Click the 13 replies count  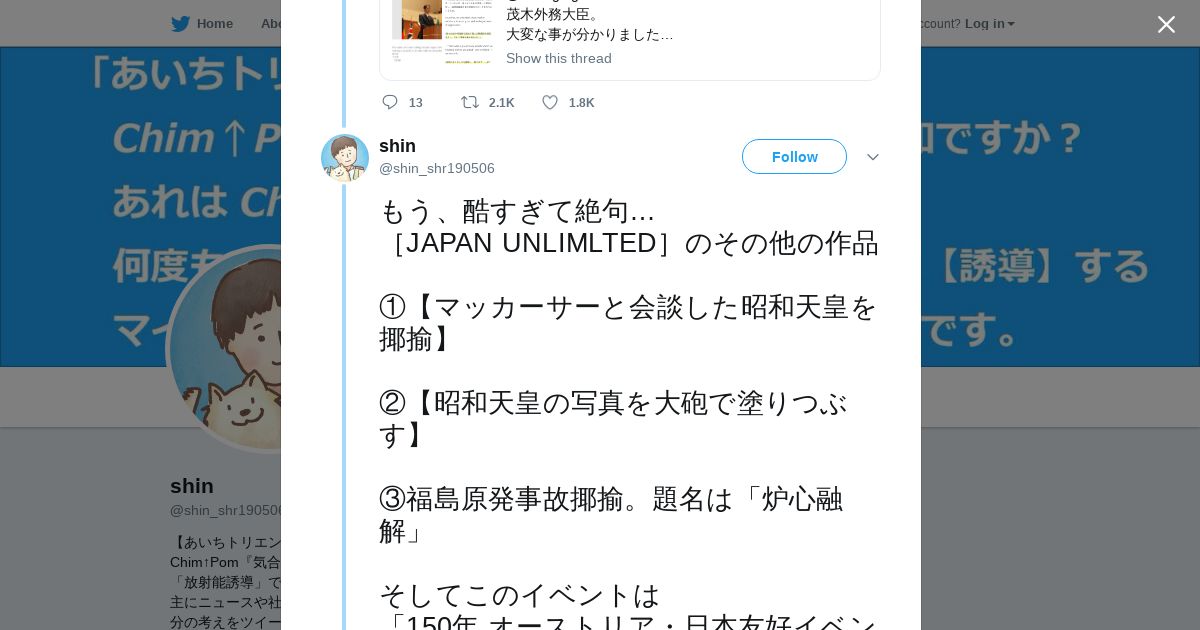[416, 103]
